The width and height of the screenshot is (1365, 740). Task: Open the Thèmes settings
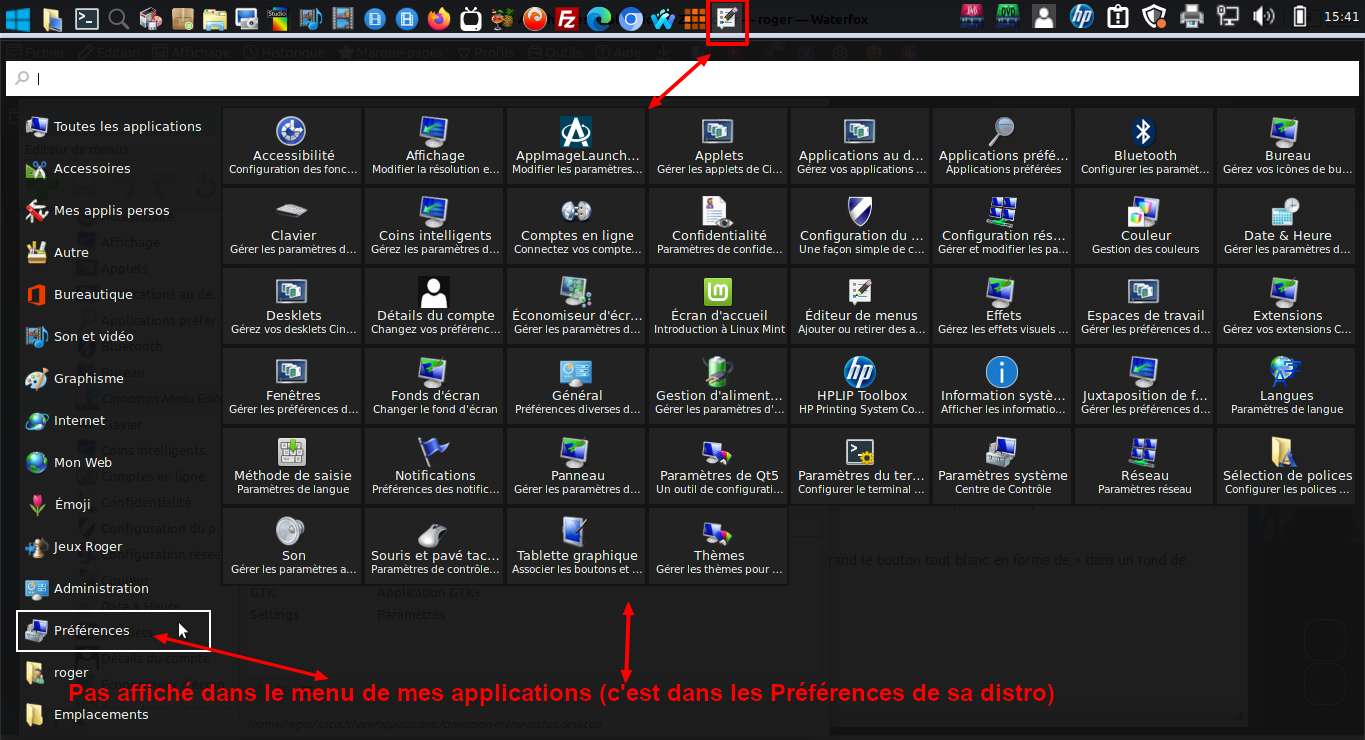(718, 545)
